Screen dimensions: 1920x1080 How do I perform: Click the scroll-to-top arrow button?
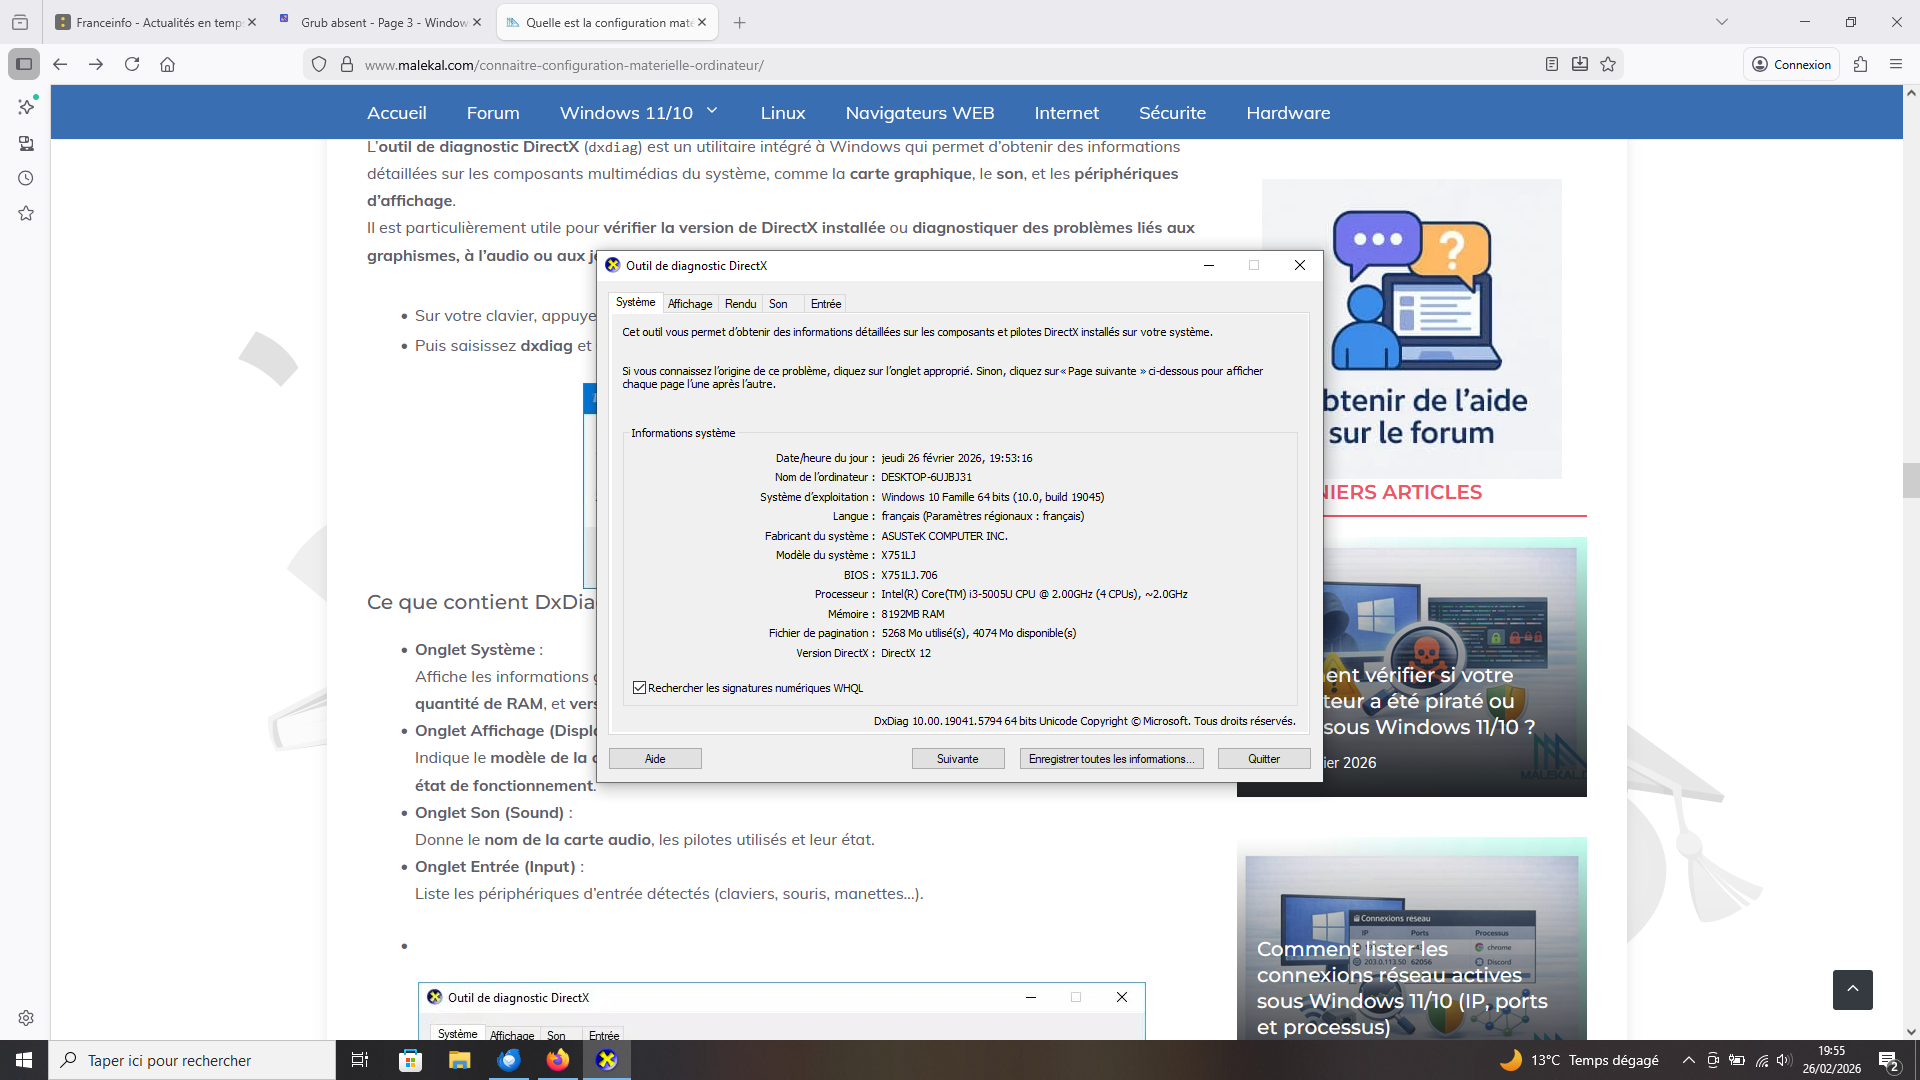tap(1852, 989)
